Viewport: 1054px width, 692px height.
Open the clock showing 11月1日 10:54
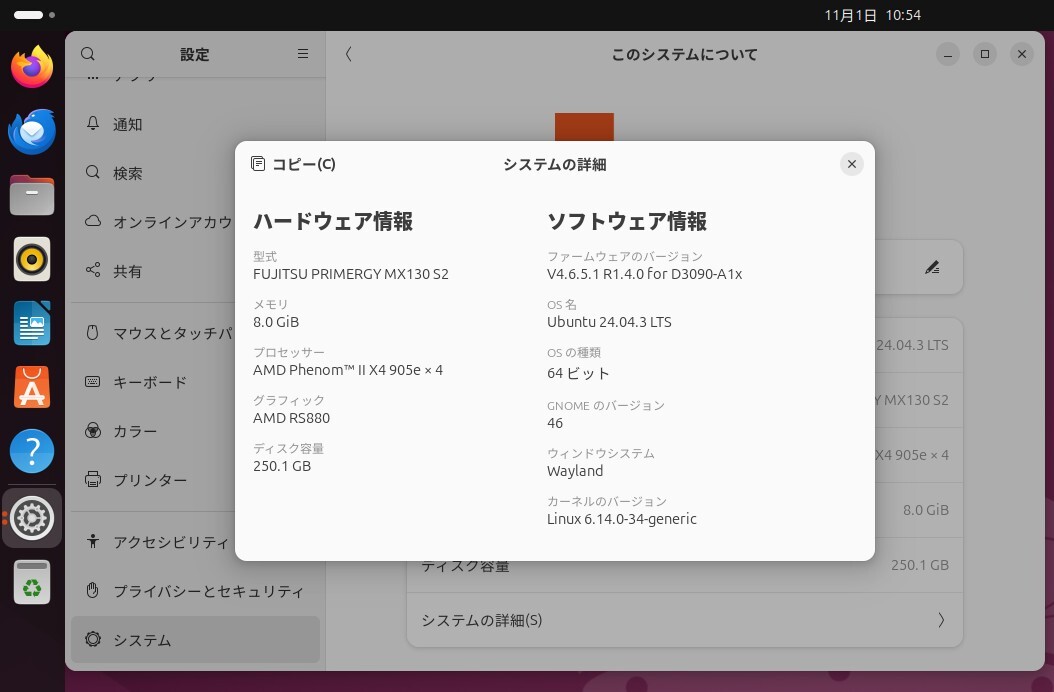(872, 15)
